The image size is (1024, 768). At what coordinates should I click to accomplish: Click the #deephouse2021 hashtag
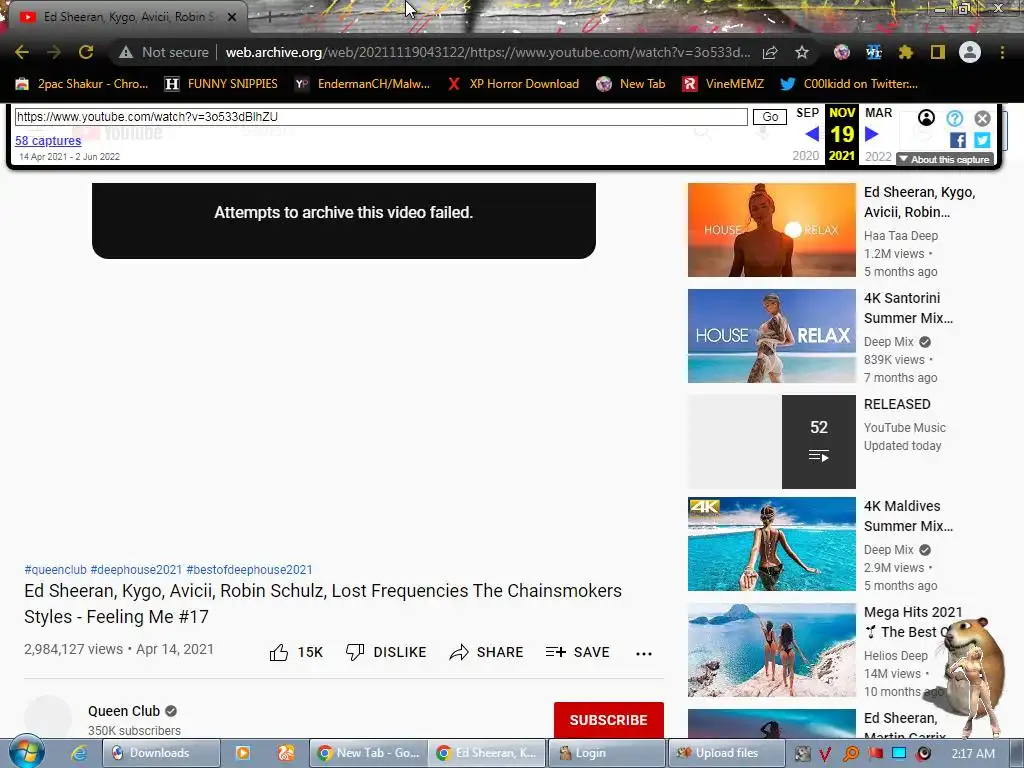pyautogui.click(x=136, y=569)
